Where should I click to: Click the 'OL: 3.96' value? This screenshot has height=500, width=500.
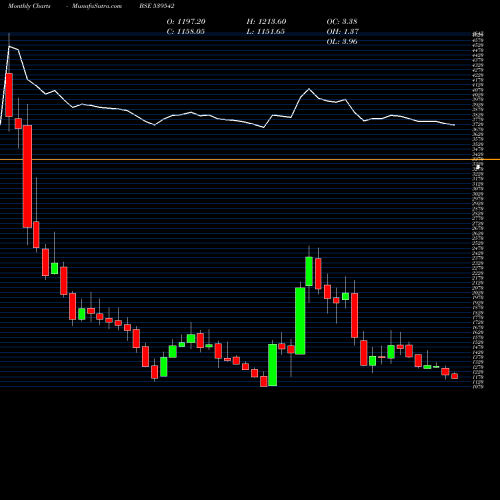pyautogui.click(x=342, y=42)
